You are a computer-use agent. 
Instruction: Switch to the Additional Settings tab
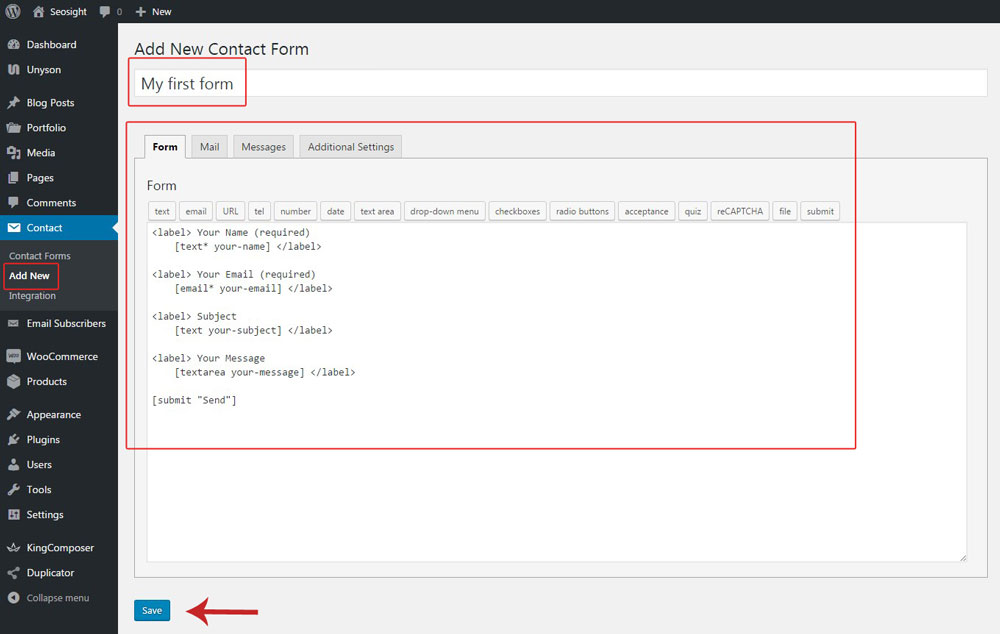[x=350, y=147]
